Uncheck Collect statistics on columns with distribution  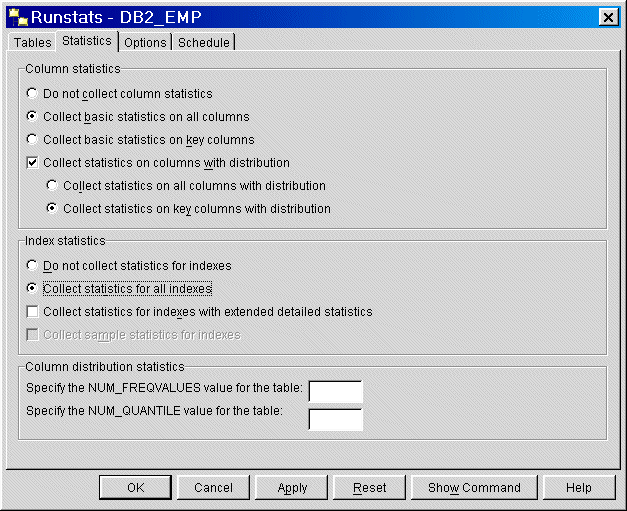(33, 163)
